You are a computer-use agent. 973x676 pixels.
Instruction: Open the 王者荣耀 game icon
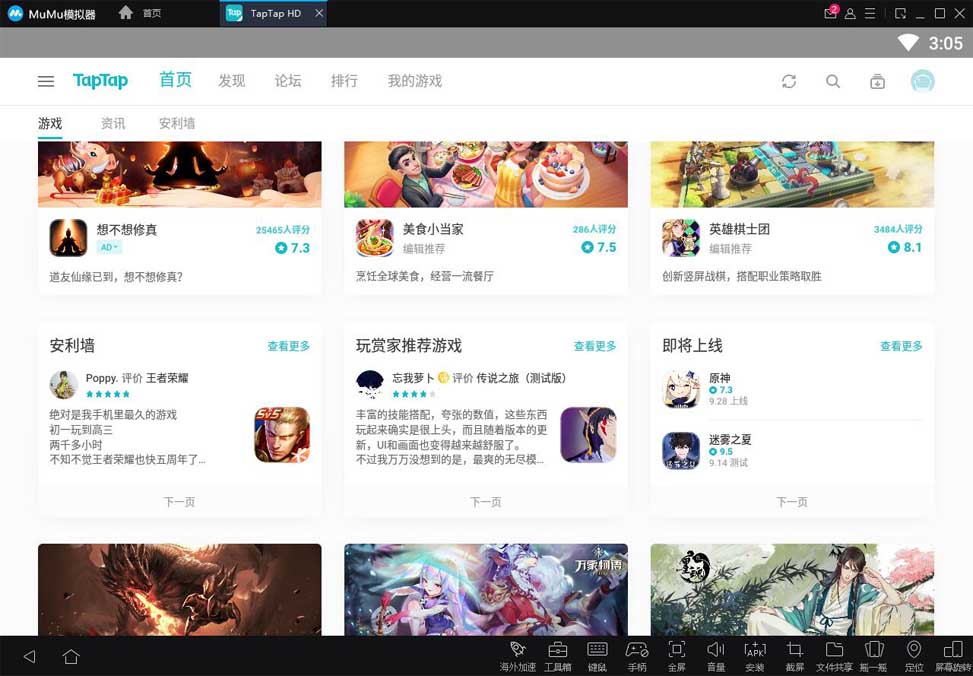[282, 435]
